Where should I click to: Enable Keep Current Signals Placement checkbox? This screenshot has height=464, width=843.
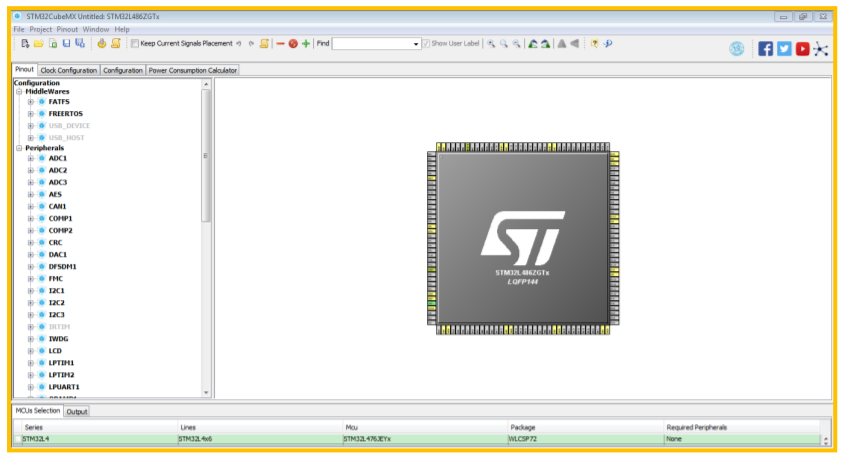point(135,44)
